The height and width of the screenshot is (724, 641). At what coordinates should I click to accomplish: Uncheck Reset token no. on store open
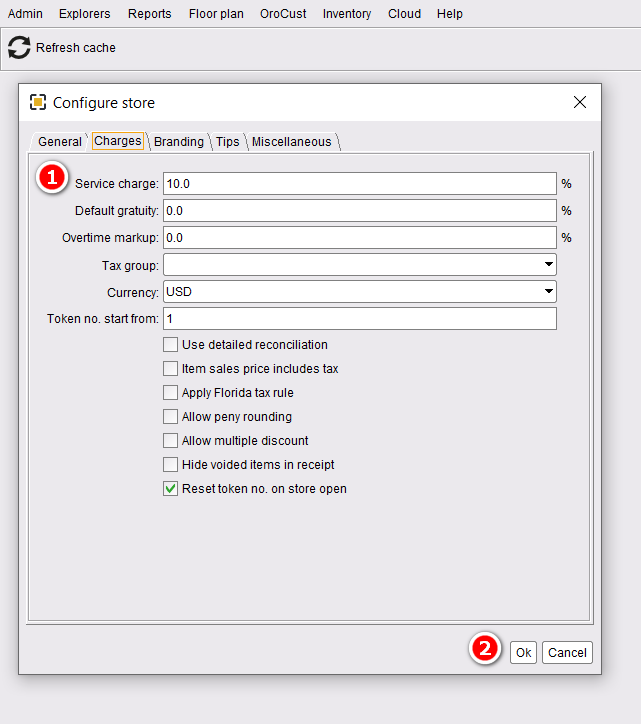[170, 489]
